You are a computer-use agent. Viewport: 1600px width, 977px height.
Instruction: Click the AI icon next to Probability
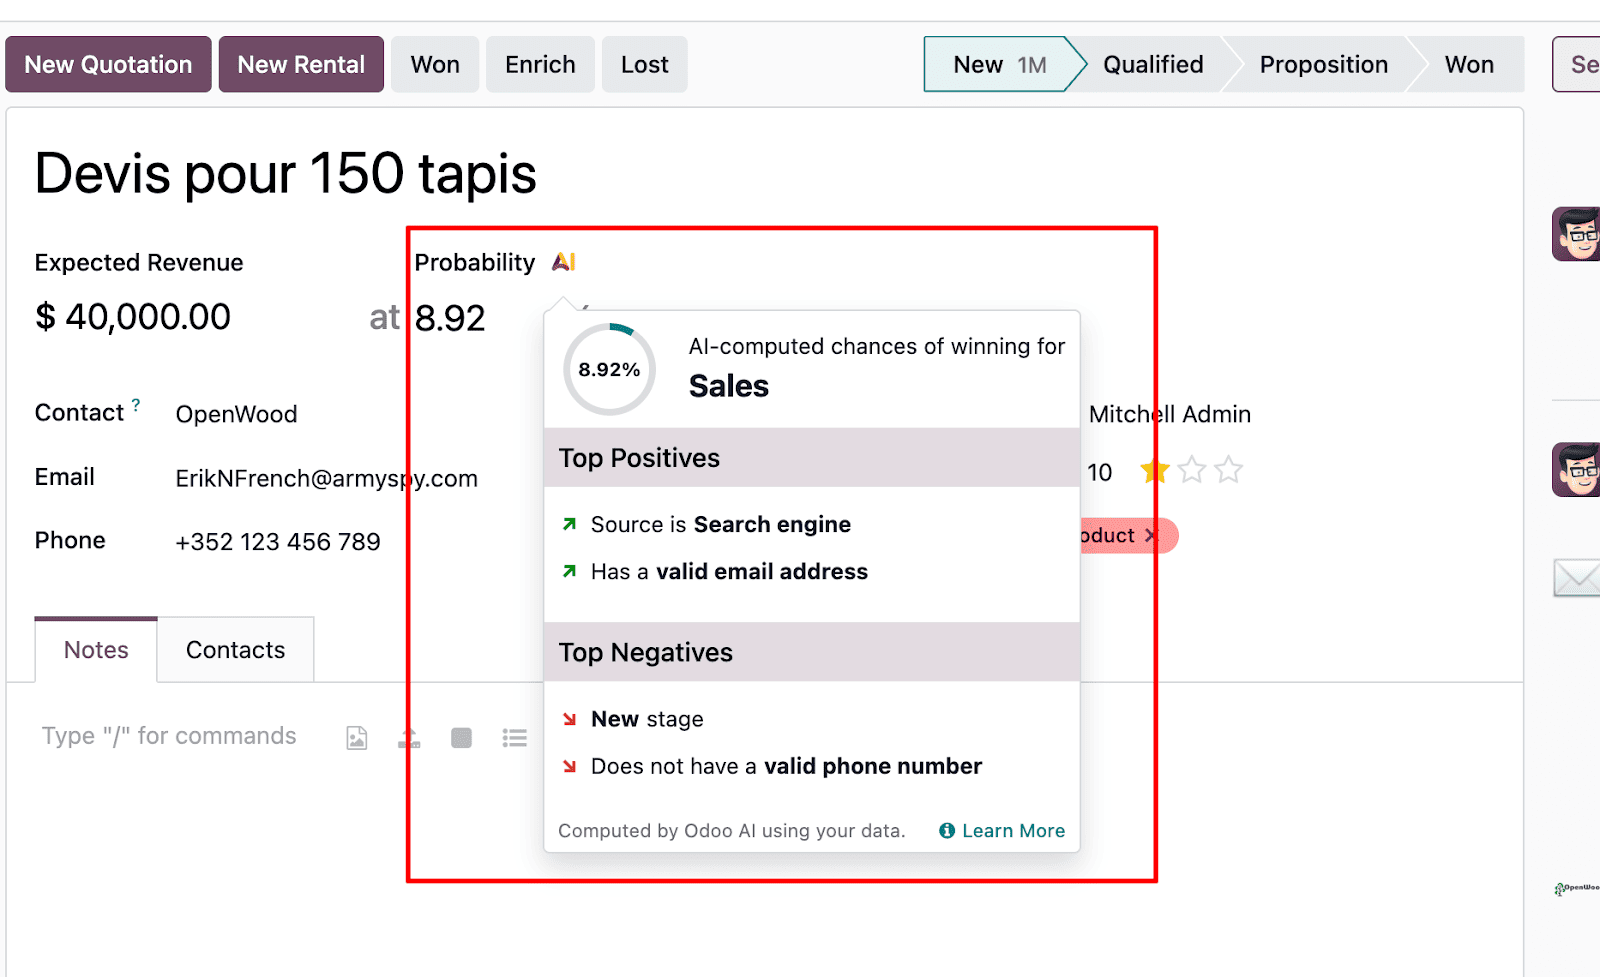pos(563,262)
